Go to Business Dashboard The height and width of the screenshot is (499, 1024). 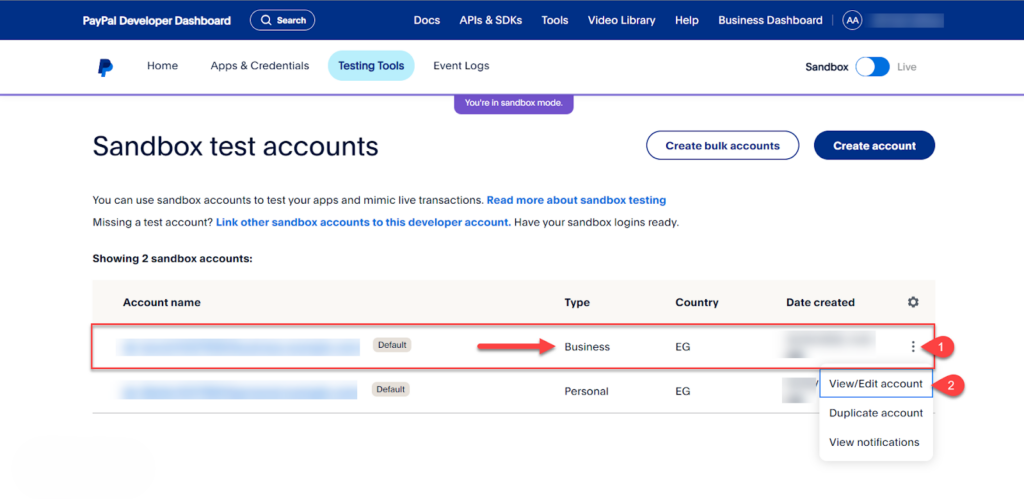[x=770, y=20]
